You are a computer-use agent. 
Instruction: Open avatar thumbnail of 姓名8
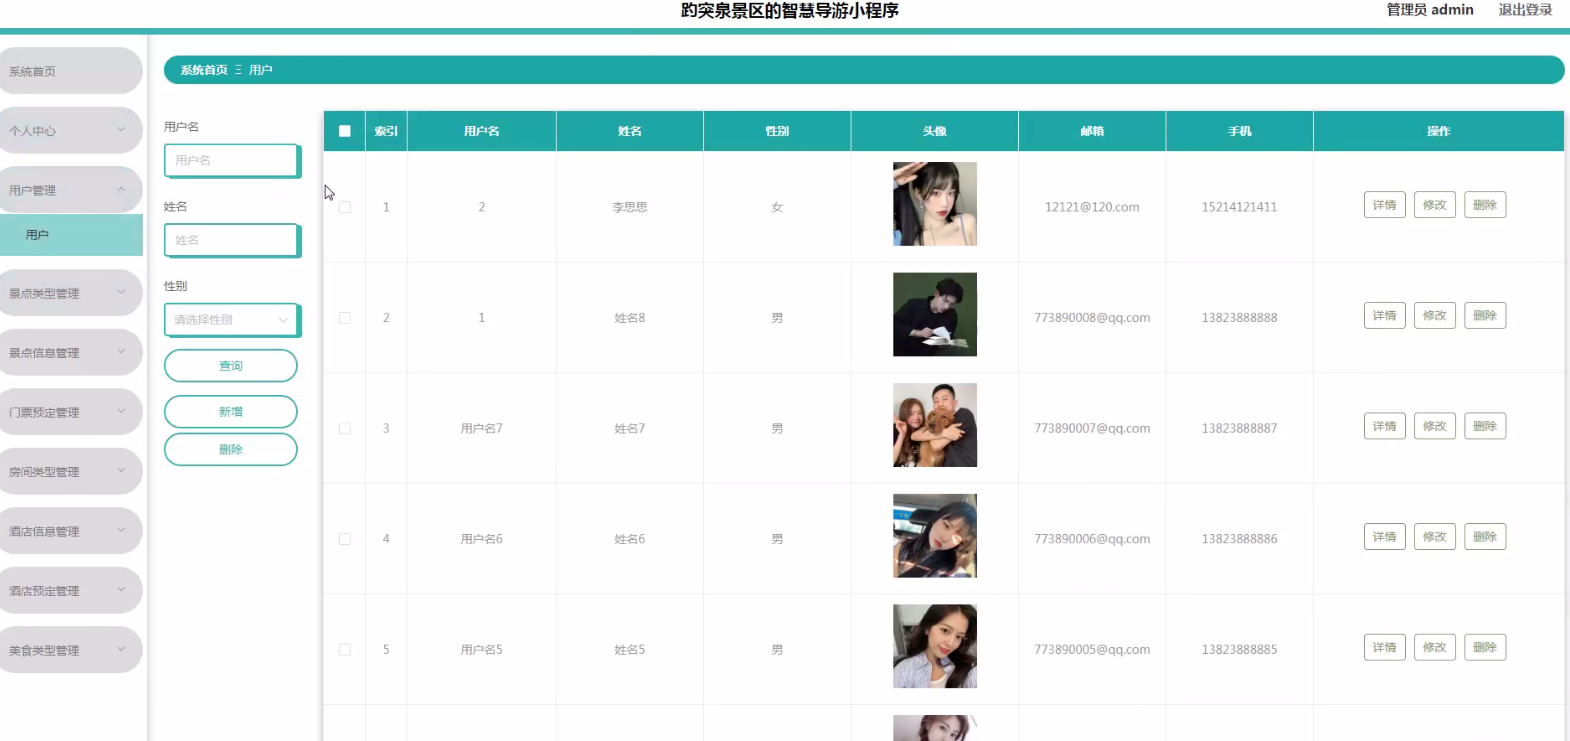[935, 314]
